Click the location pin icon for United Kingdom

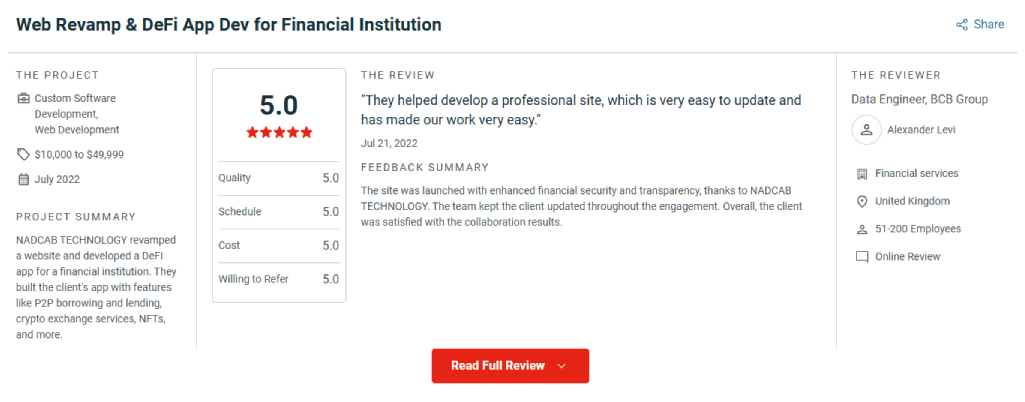pyautogui.click(x=862, y=201)
